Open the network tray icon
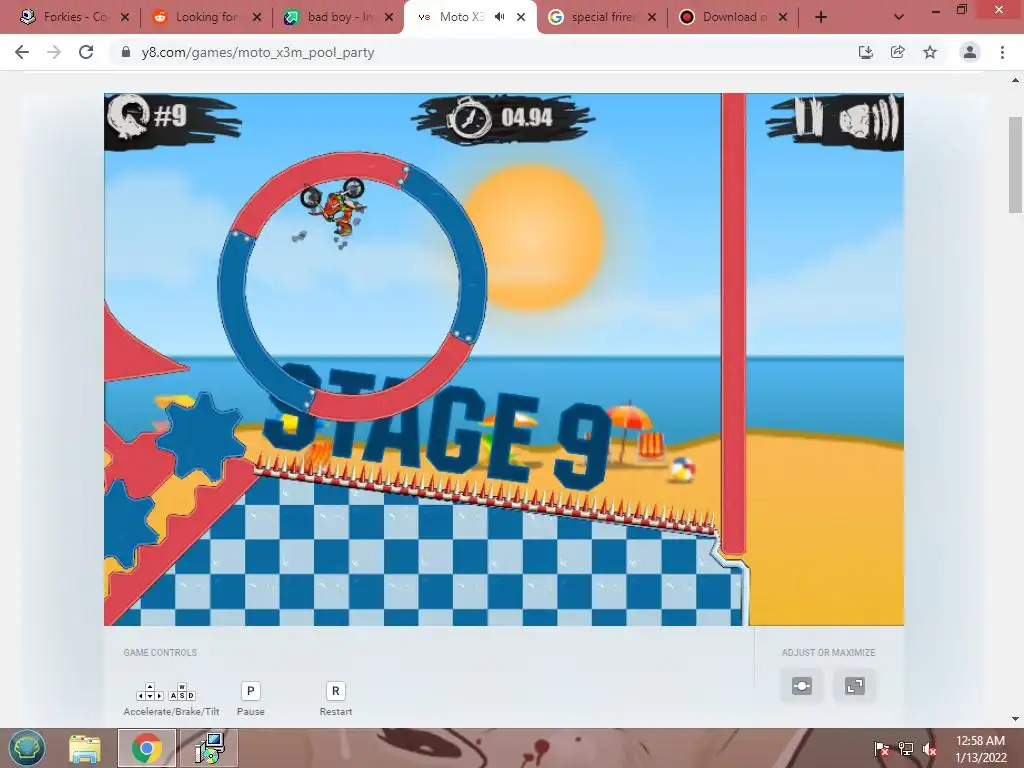Image resolution: width=1024 pixels, height=768 pixels. 905,748
